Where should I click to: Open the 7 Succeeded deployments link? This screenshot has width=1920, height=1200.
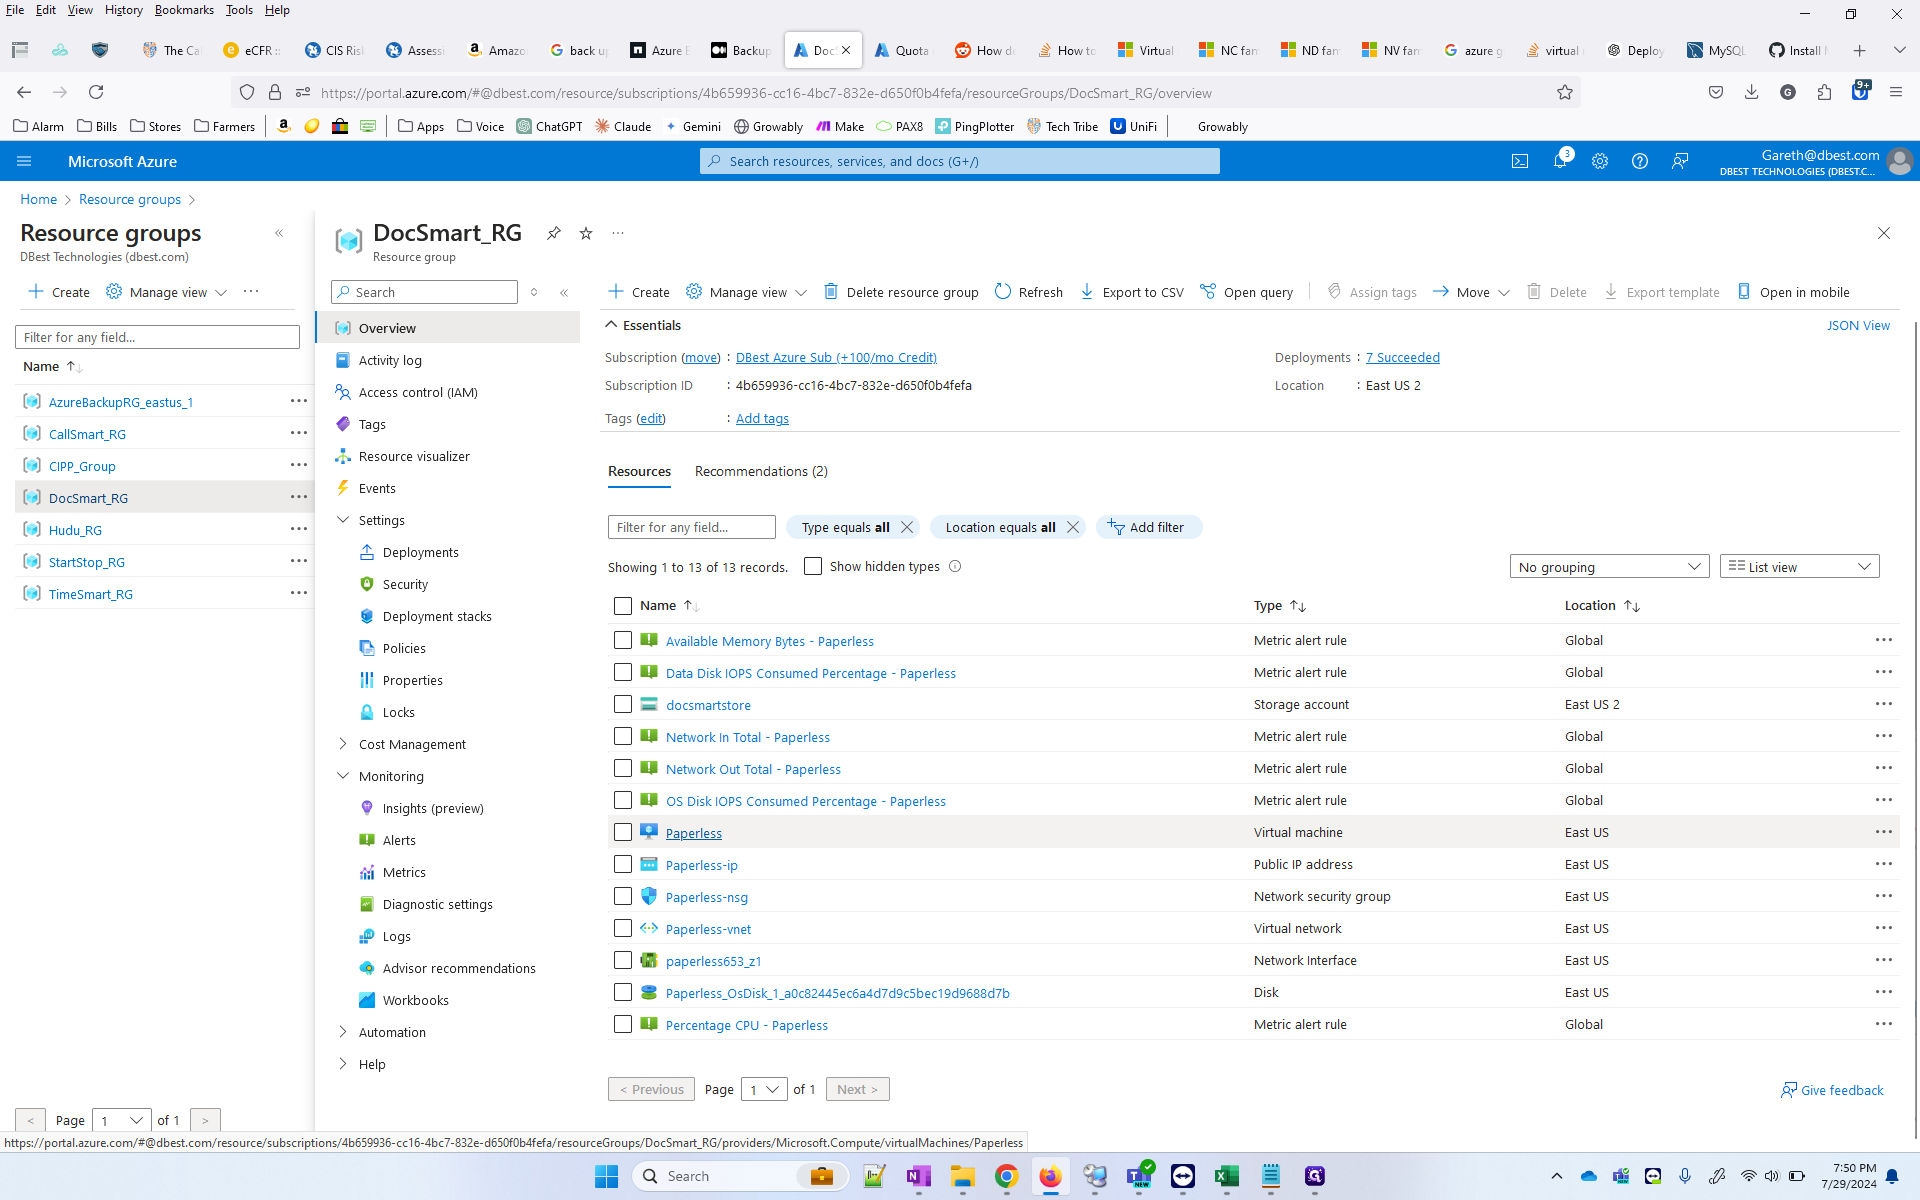coord(1403,357)
